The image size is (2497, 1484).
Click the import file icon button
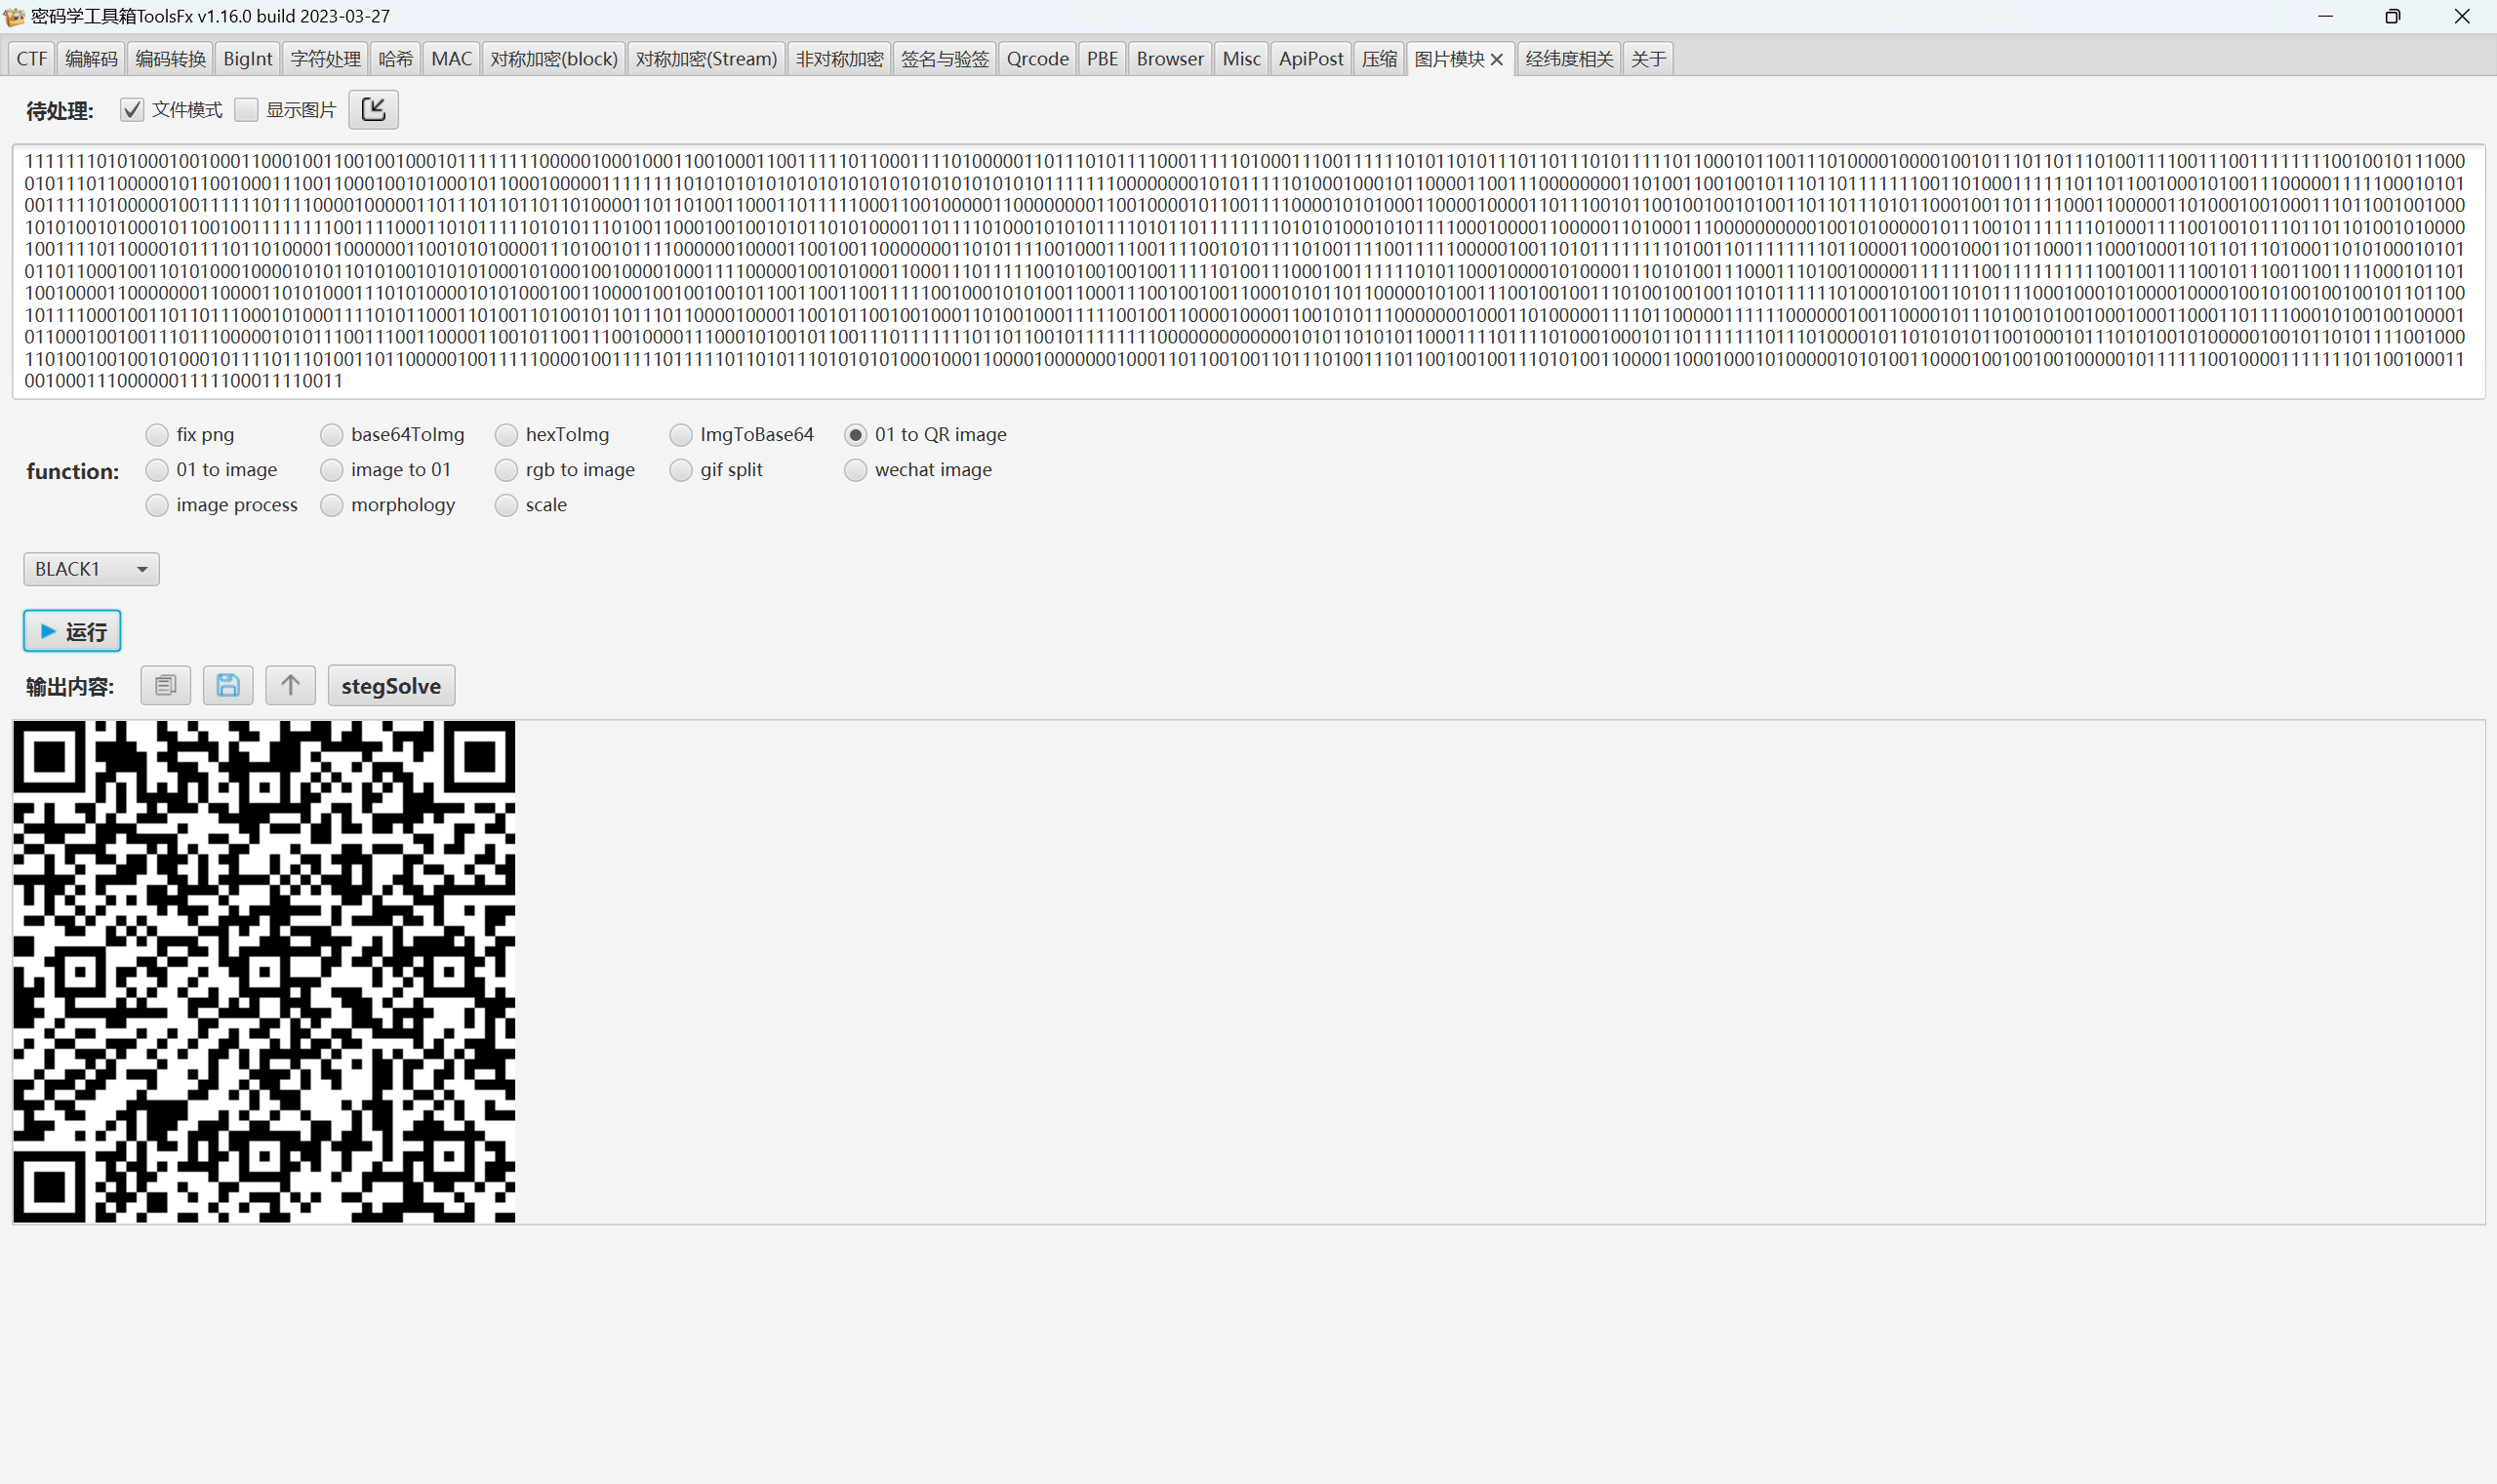(x=373, y=110)
